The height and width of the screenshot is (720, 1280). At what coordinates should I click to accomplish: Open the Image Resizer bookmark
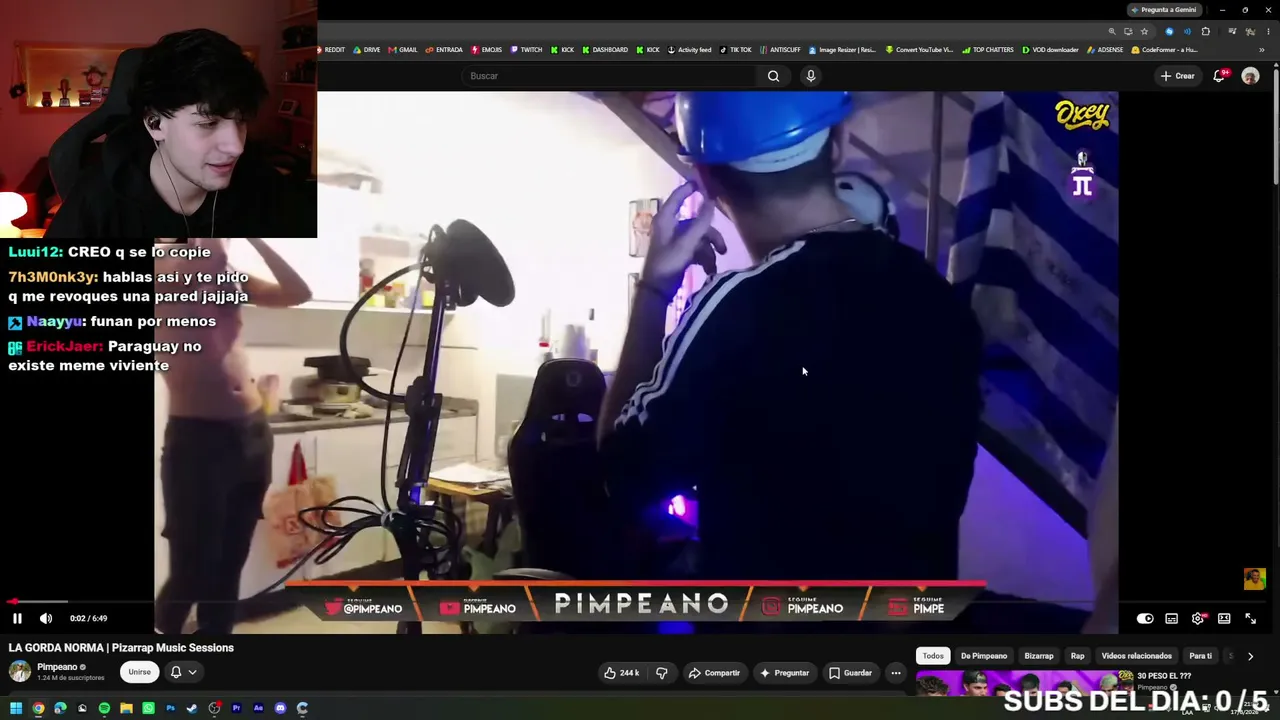(x=842, y=50)
